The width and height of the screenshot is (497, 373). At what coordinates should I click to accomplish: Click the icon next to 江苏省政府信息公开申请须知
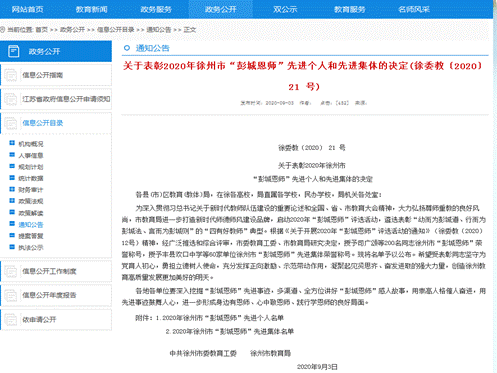[x=10, y=99]
